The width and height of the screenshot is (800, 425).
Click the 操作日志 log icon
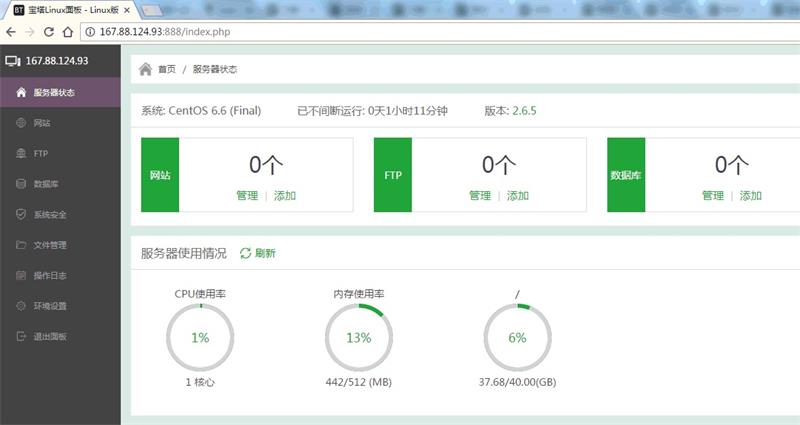(x=21, y=276)
